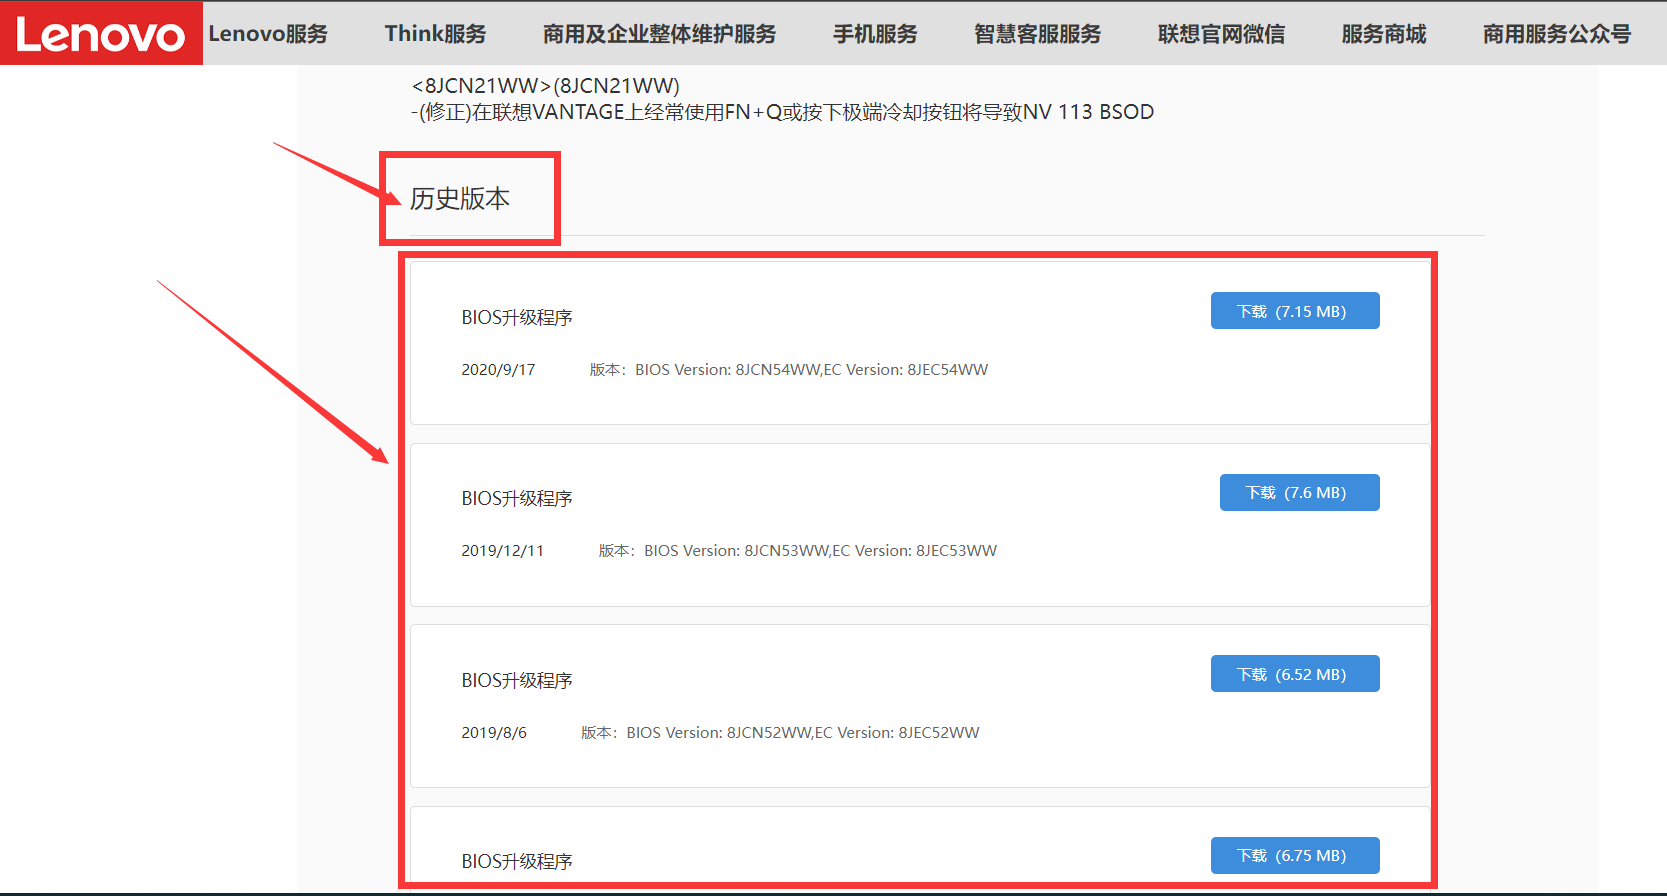This screenshot has width=1667, height=896.
Task: Open the 智慧客服服务 menu
Action: tap(1037, 34)
